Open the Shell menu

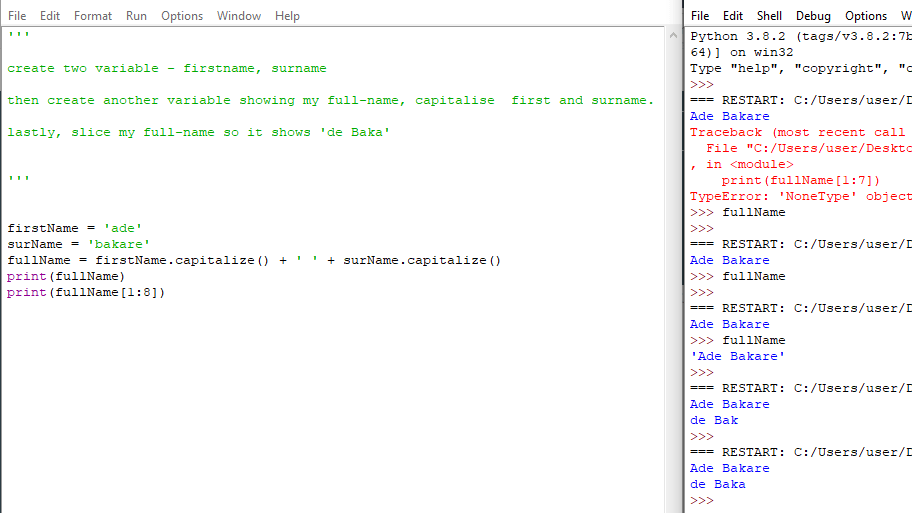(769, 16)
